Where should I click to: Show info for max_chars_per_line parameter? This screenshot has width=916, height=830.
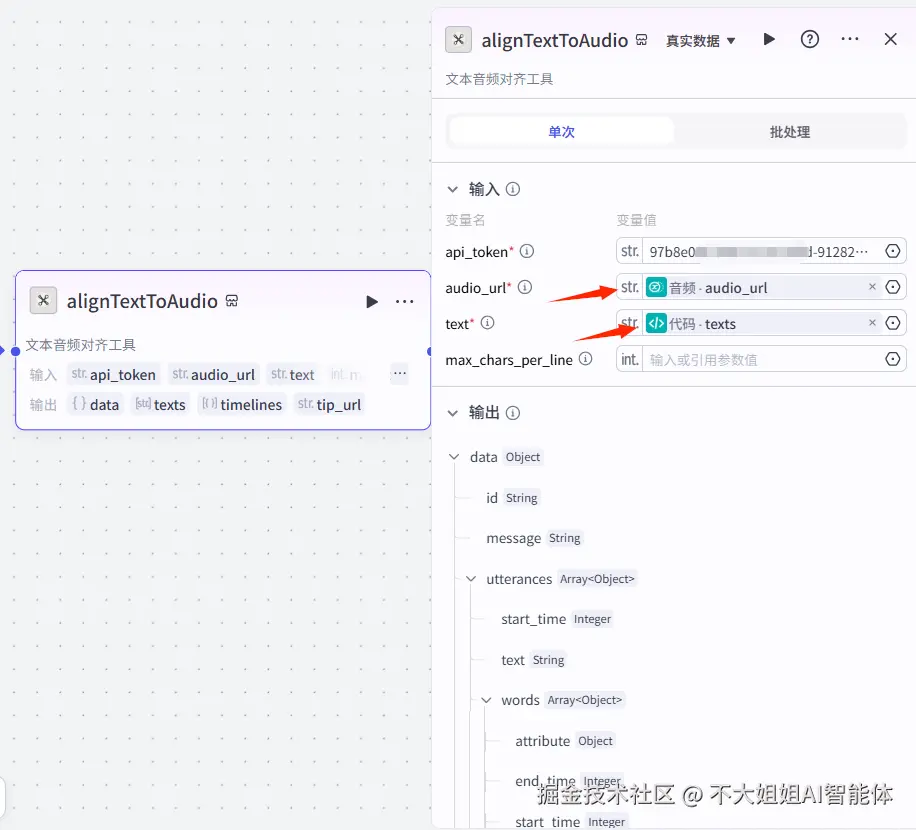click(x=585, y=359)
